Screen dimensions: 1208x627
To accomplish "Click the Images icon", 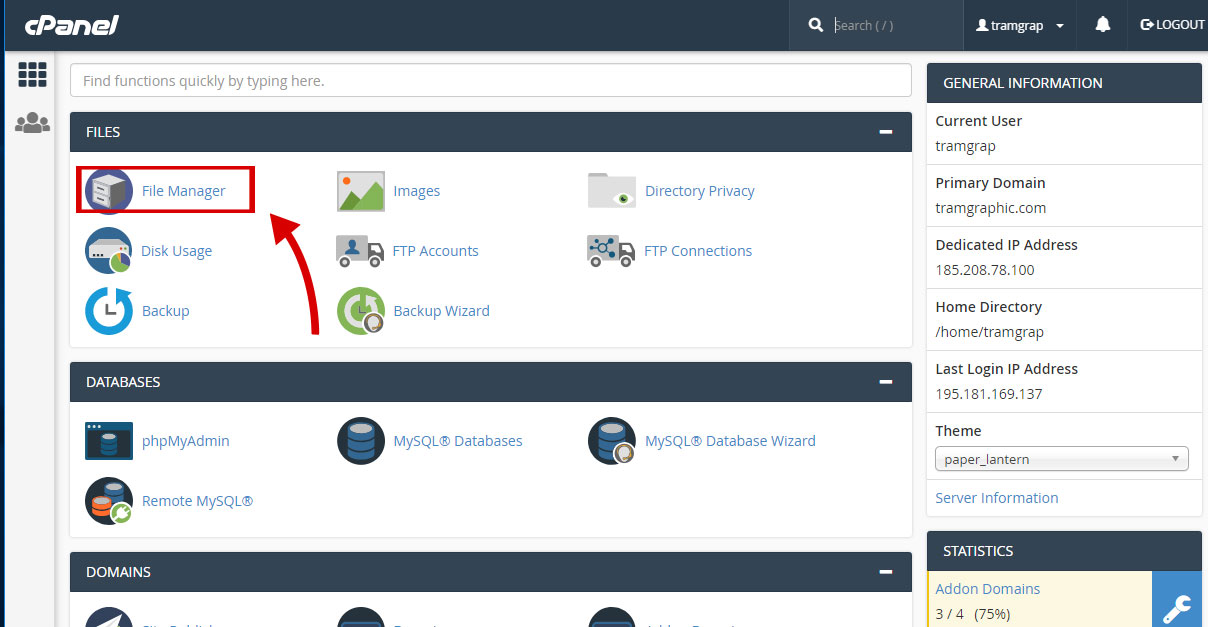I will (361, 191).
